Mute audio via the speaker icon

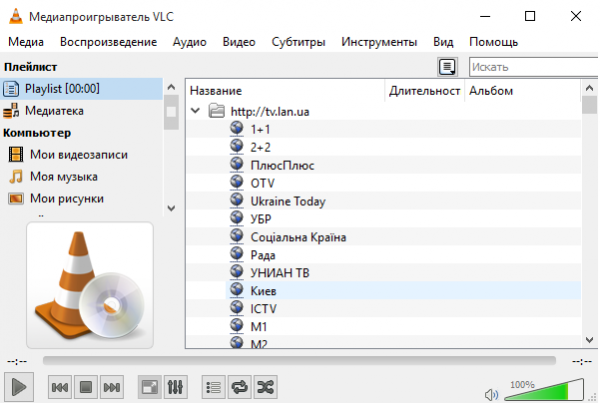point(491,395)
